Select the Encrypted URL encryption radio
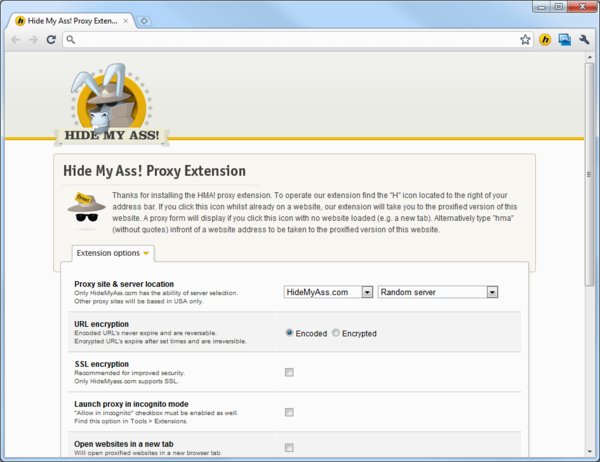 pyautogui.click(x=336, y=333)
